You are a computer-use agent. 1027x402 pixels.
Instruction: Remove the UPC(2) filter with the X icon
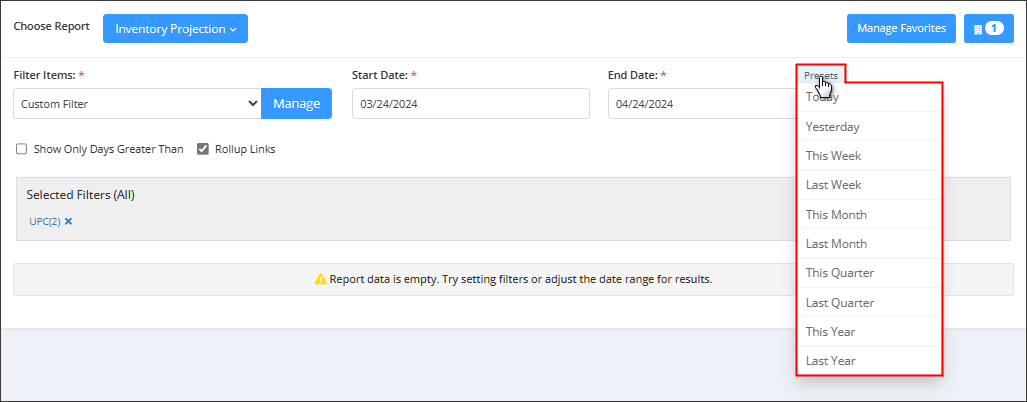68,221
